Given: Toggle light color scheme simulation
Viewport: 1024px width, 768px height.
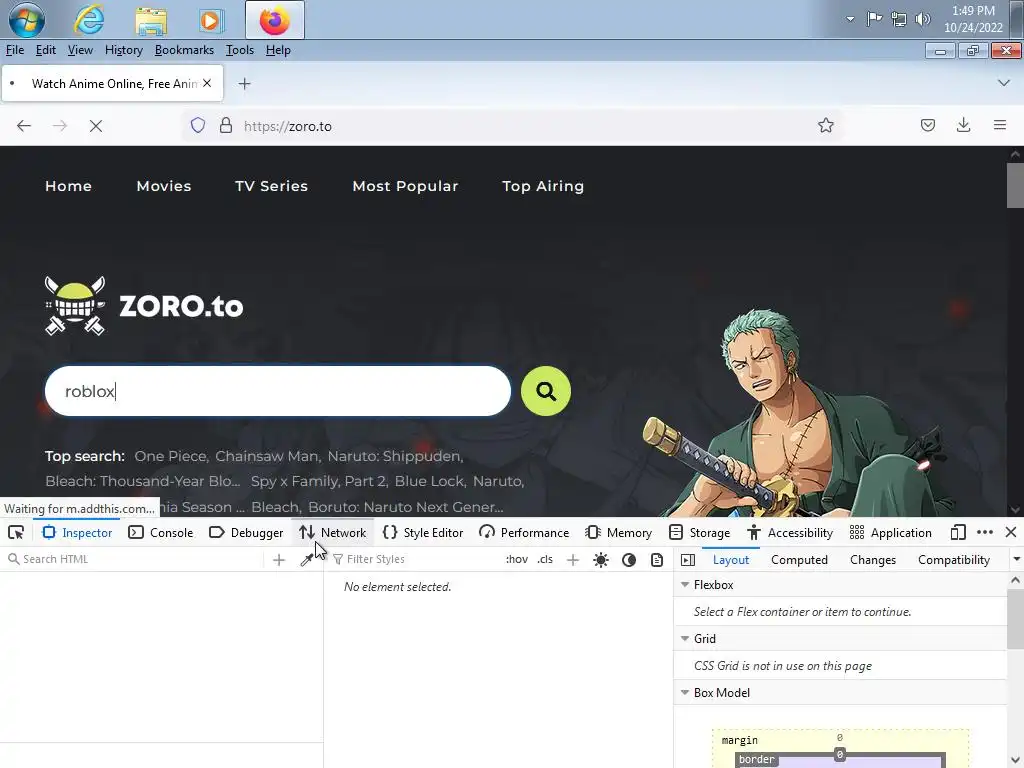Looking at the screenshot, I should click(601, 560).
